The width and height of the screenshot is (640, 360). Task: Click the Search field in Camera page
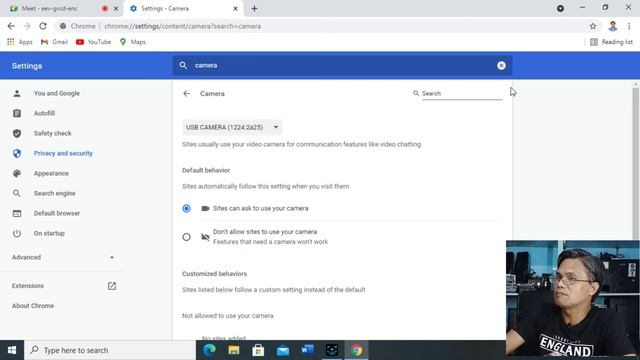click(462, 93)
